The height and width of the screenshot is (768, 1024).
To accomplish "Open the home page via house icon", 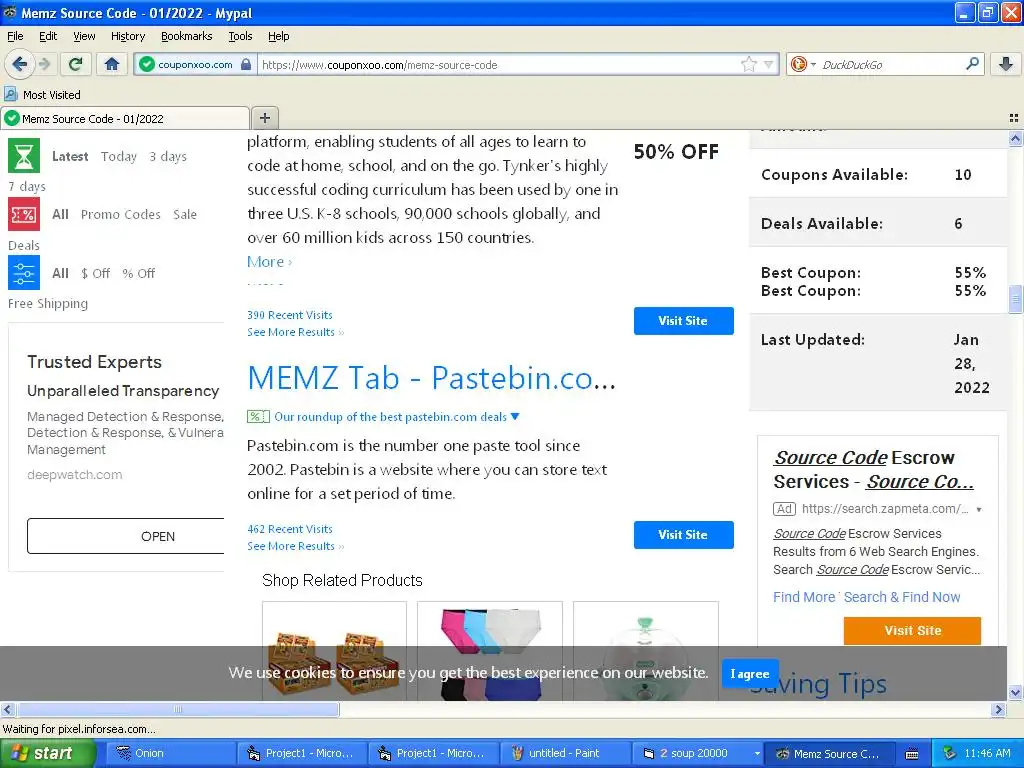I will pyautogui.click(x=112, y=64).
